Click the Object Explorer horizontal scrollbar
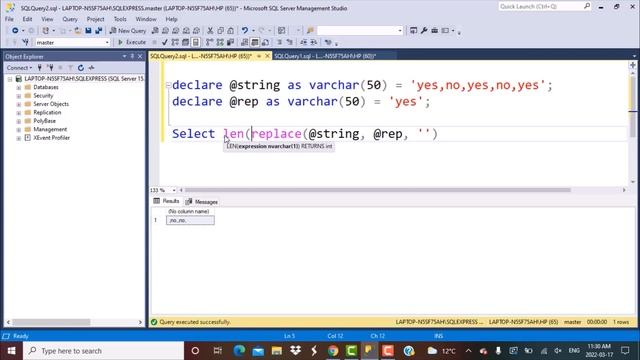640x360 pixels. click(x=51, y=322)
